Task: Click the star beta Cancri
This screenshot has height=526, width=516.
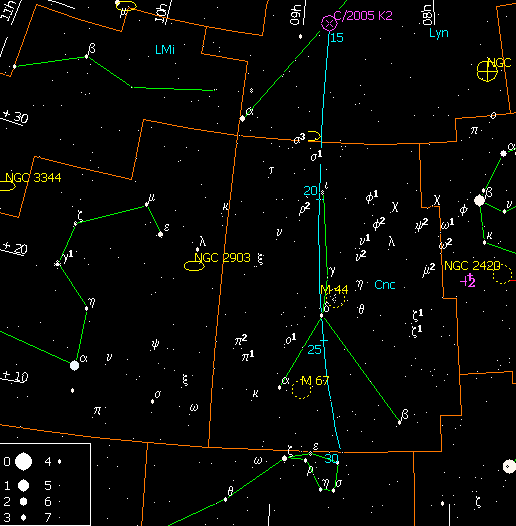Action: click(x=399, y=423)
